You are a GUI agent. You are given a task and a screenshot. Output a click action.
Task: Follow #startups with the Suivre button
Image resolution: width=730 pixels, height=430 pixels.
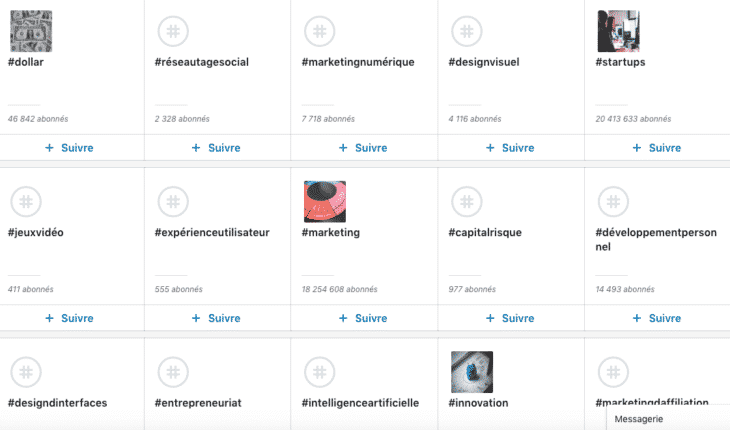(x=656, y=148)
